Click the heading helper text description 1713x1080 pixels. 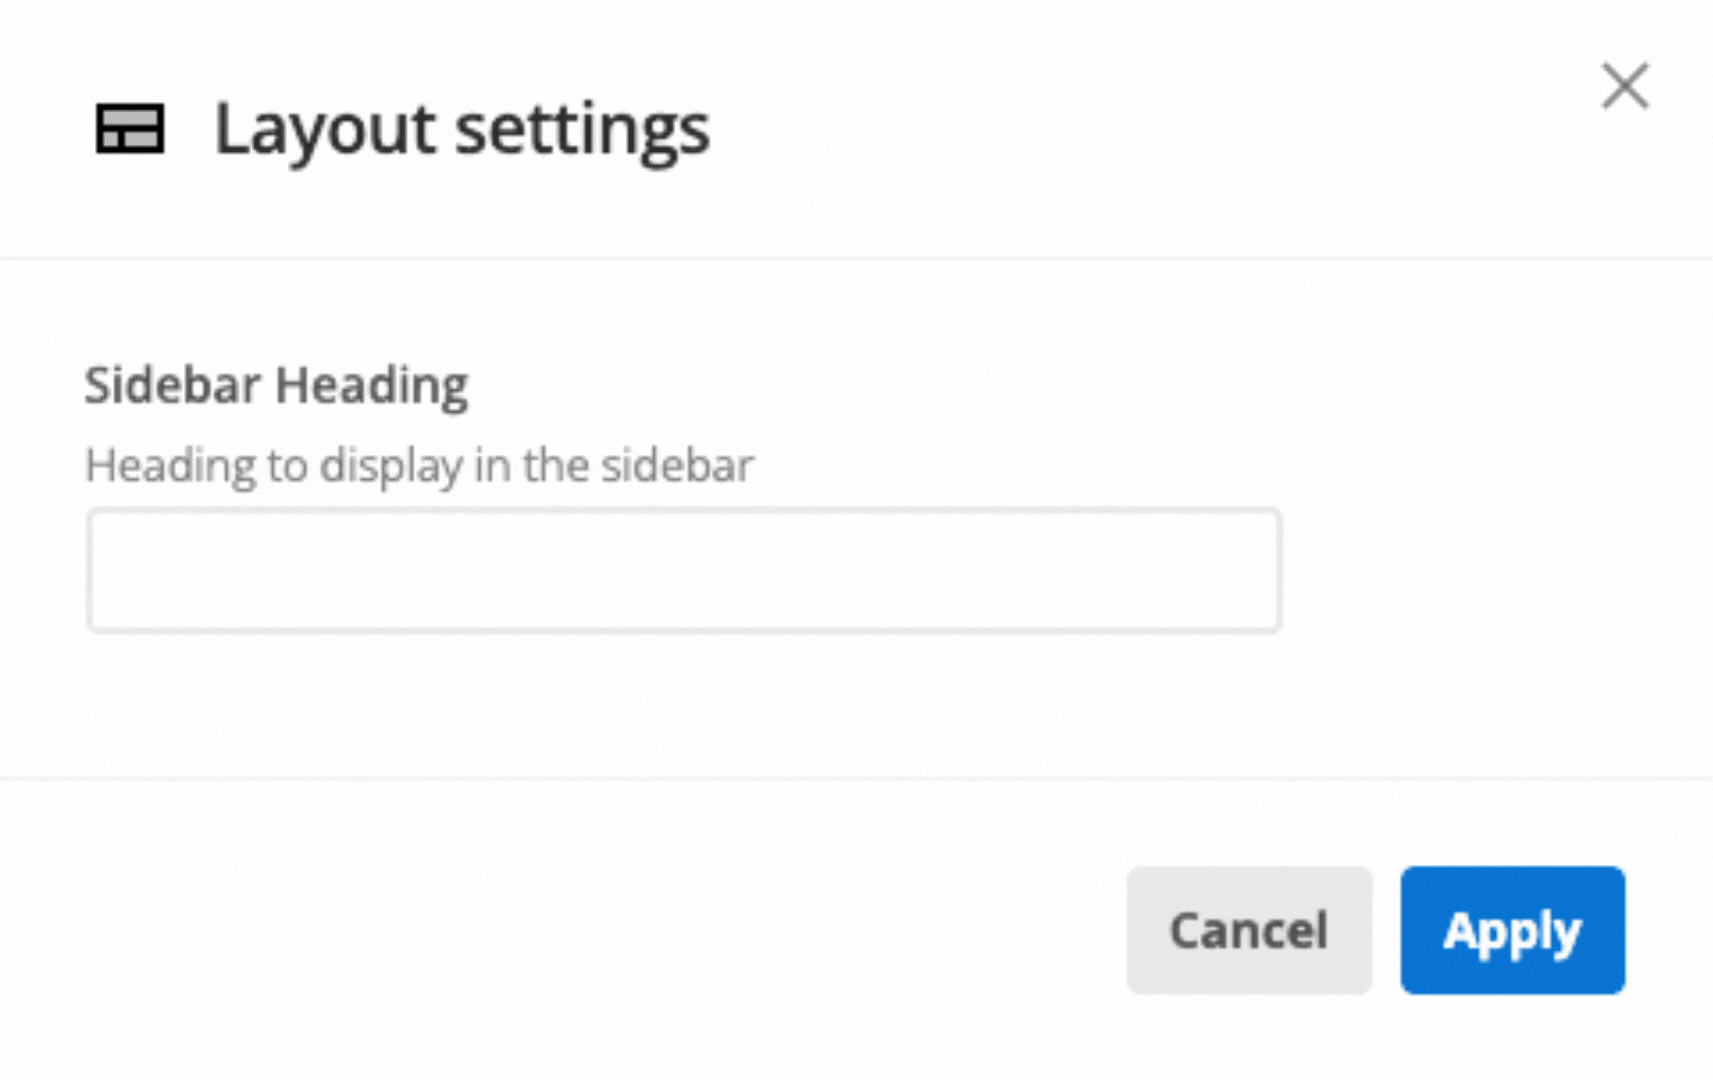(420, 465)
